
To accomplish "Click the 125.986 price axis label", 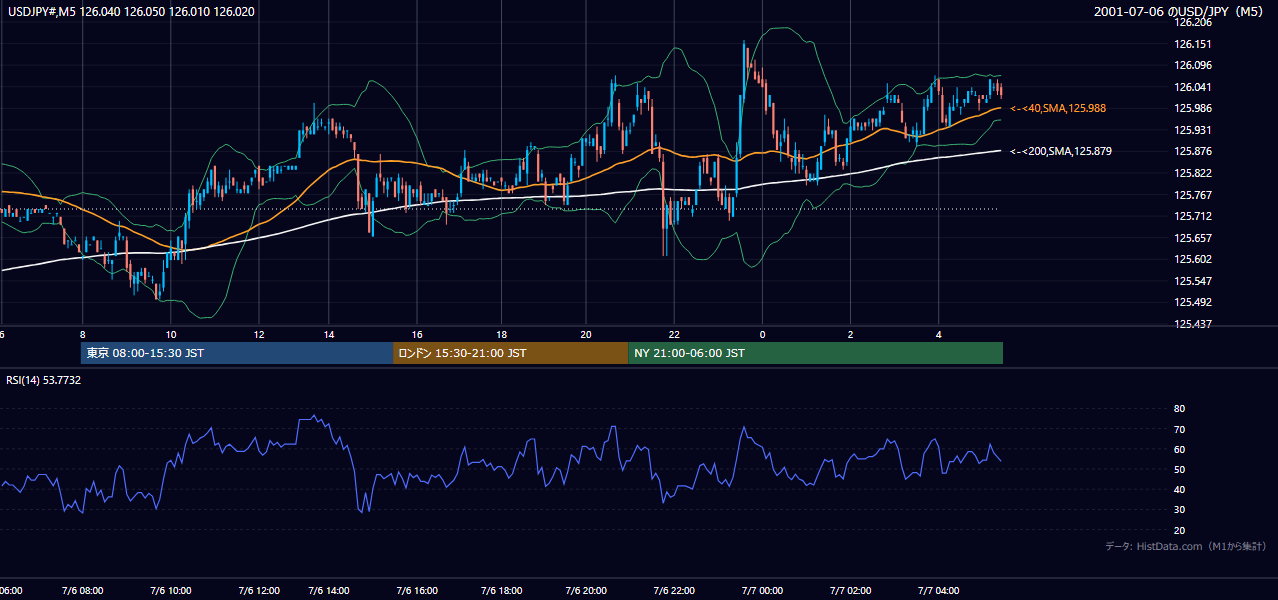I will [x=1194, y=108].
